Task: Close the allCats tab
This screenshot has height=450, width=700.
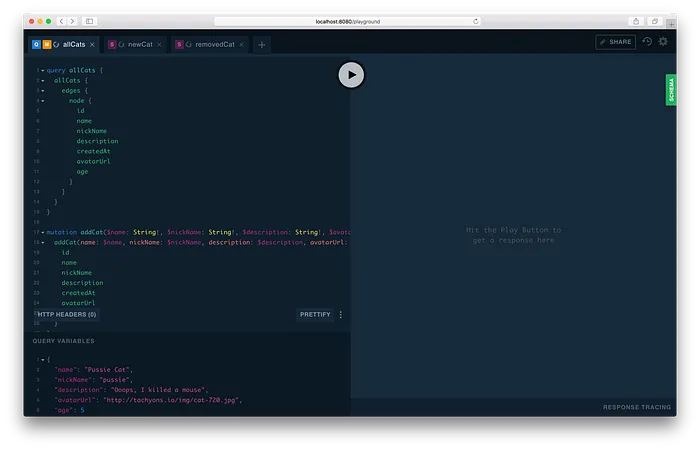Action: click(92, 45)
